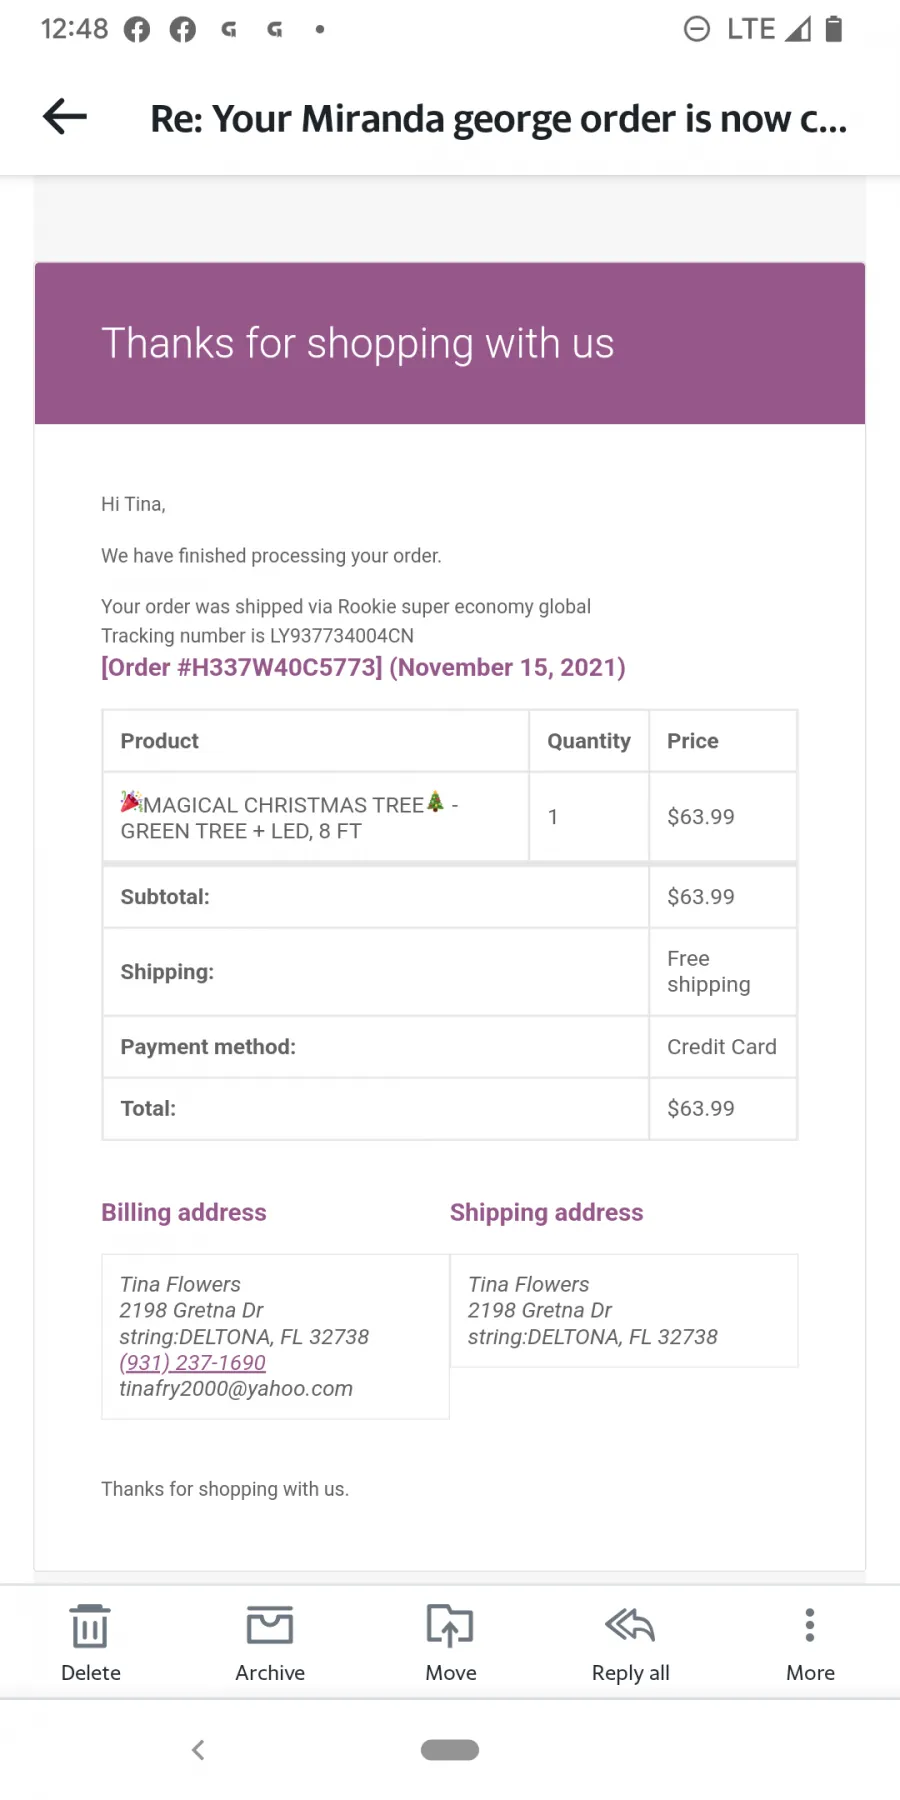Screen dimensions: 900x1800
Task: Tap the Magical Christmas Tree product row
Action: [x=449, y=817]
